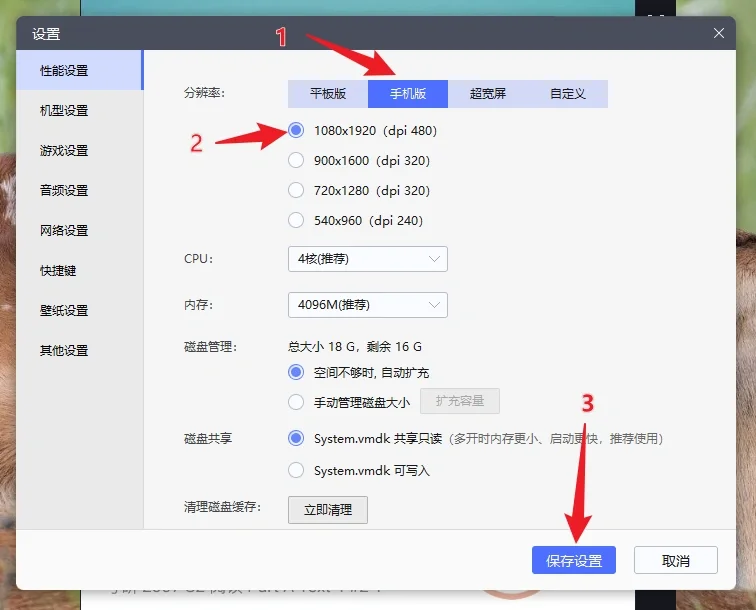Switch resolution tab to 平板版
This screenshot has width=756, height=610.
pyautogui.click(x=328, y=94)
